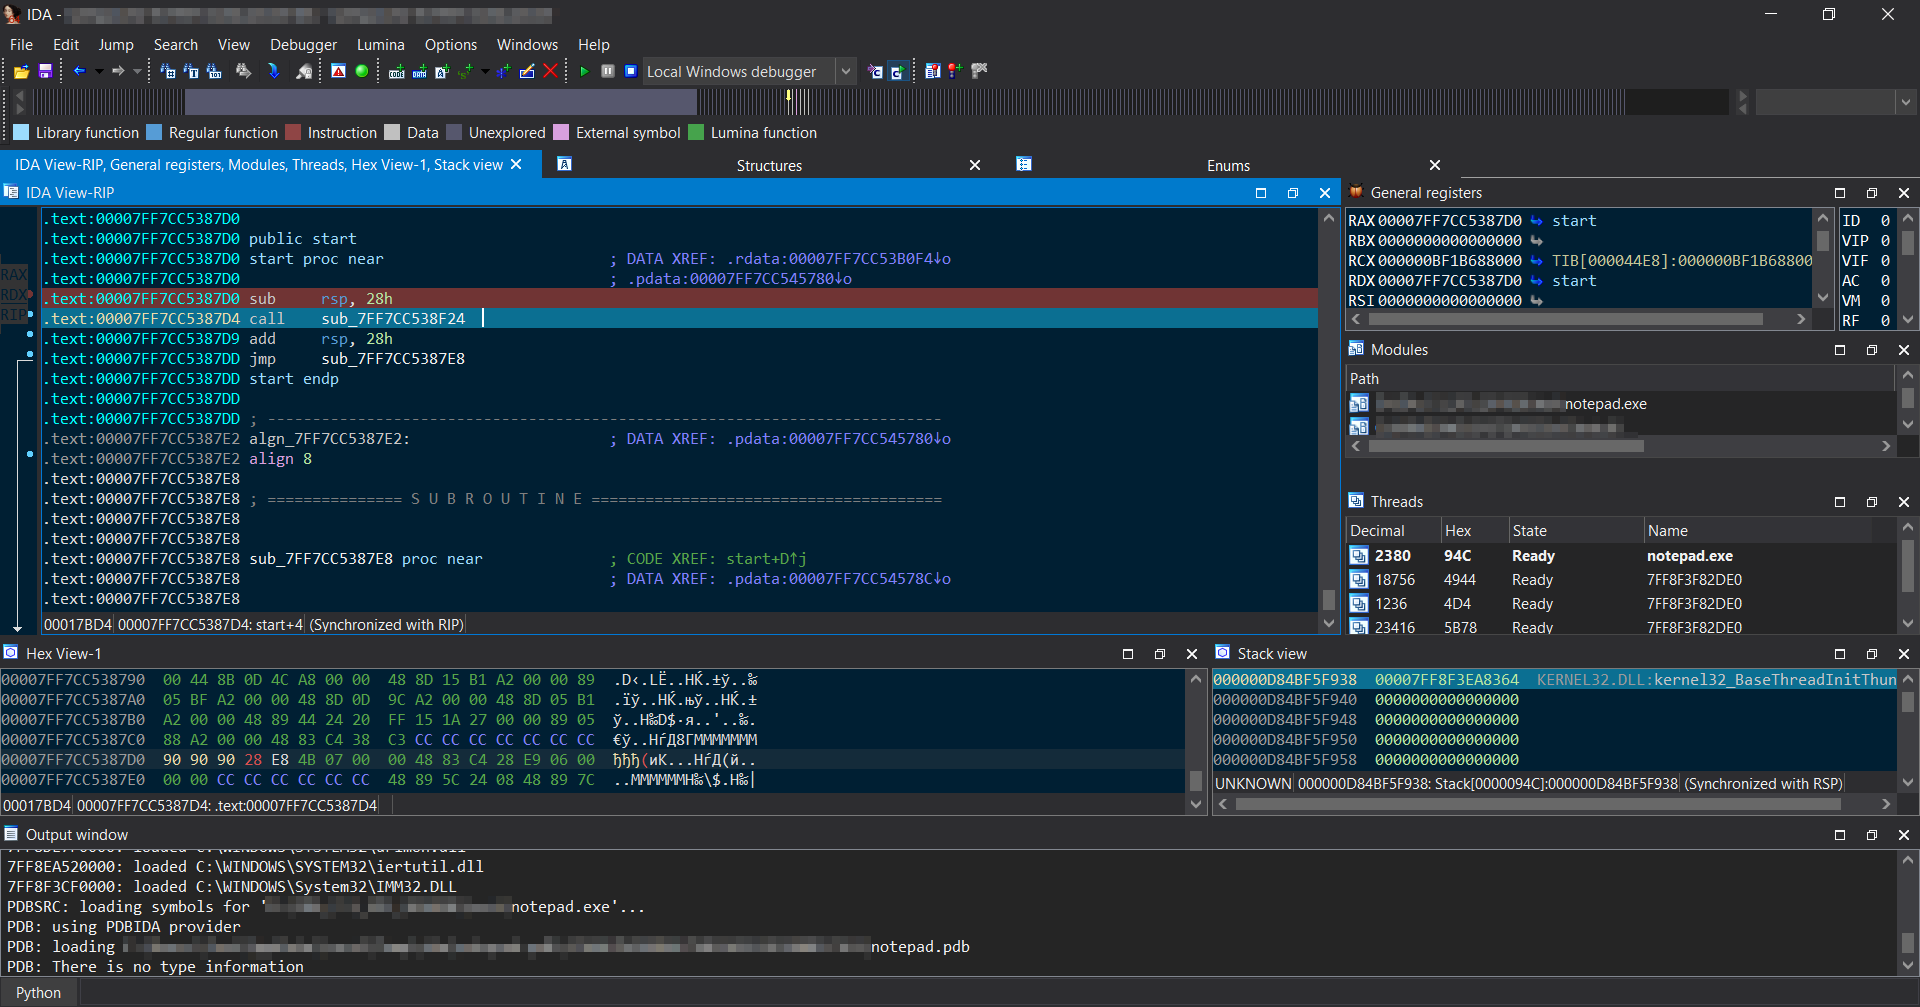Click the red X delete icon in toolbar
1920x1007 pixels.
[x=550, y=72]
